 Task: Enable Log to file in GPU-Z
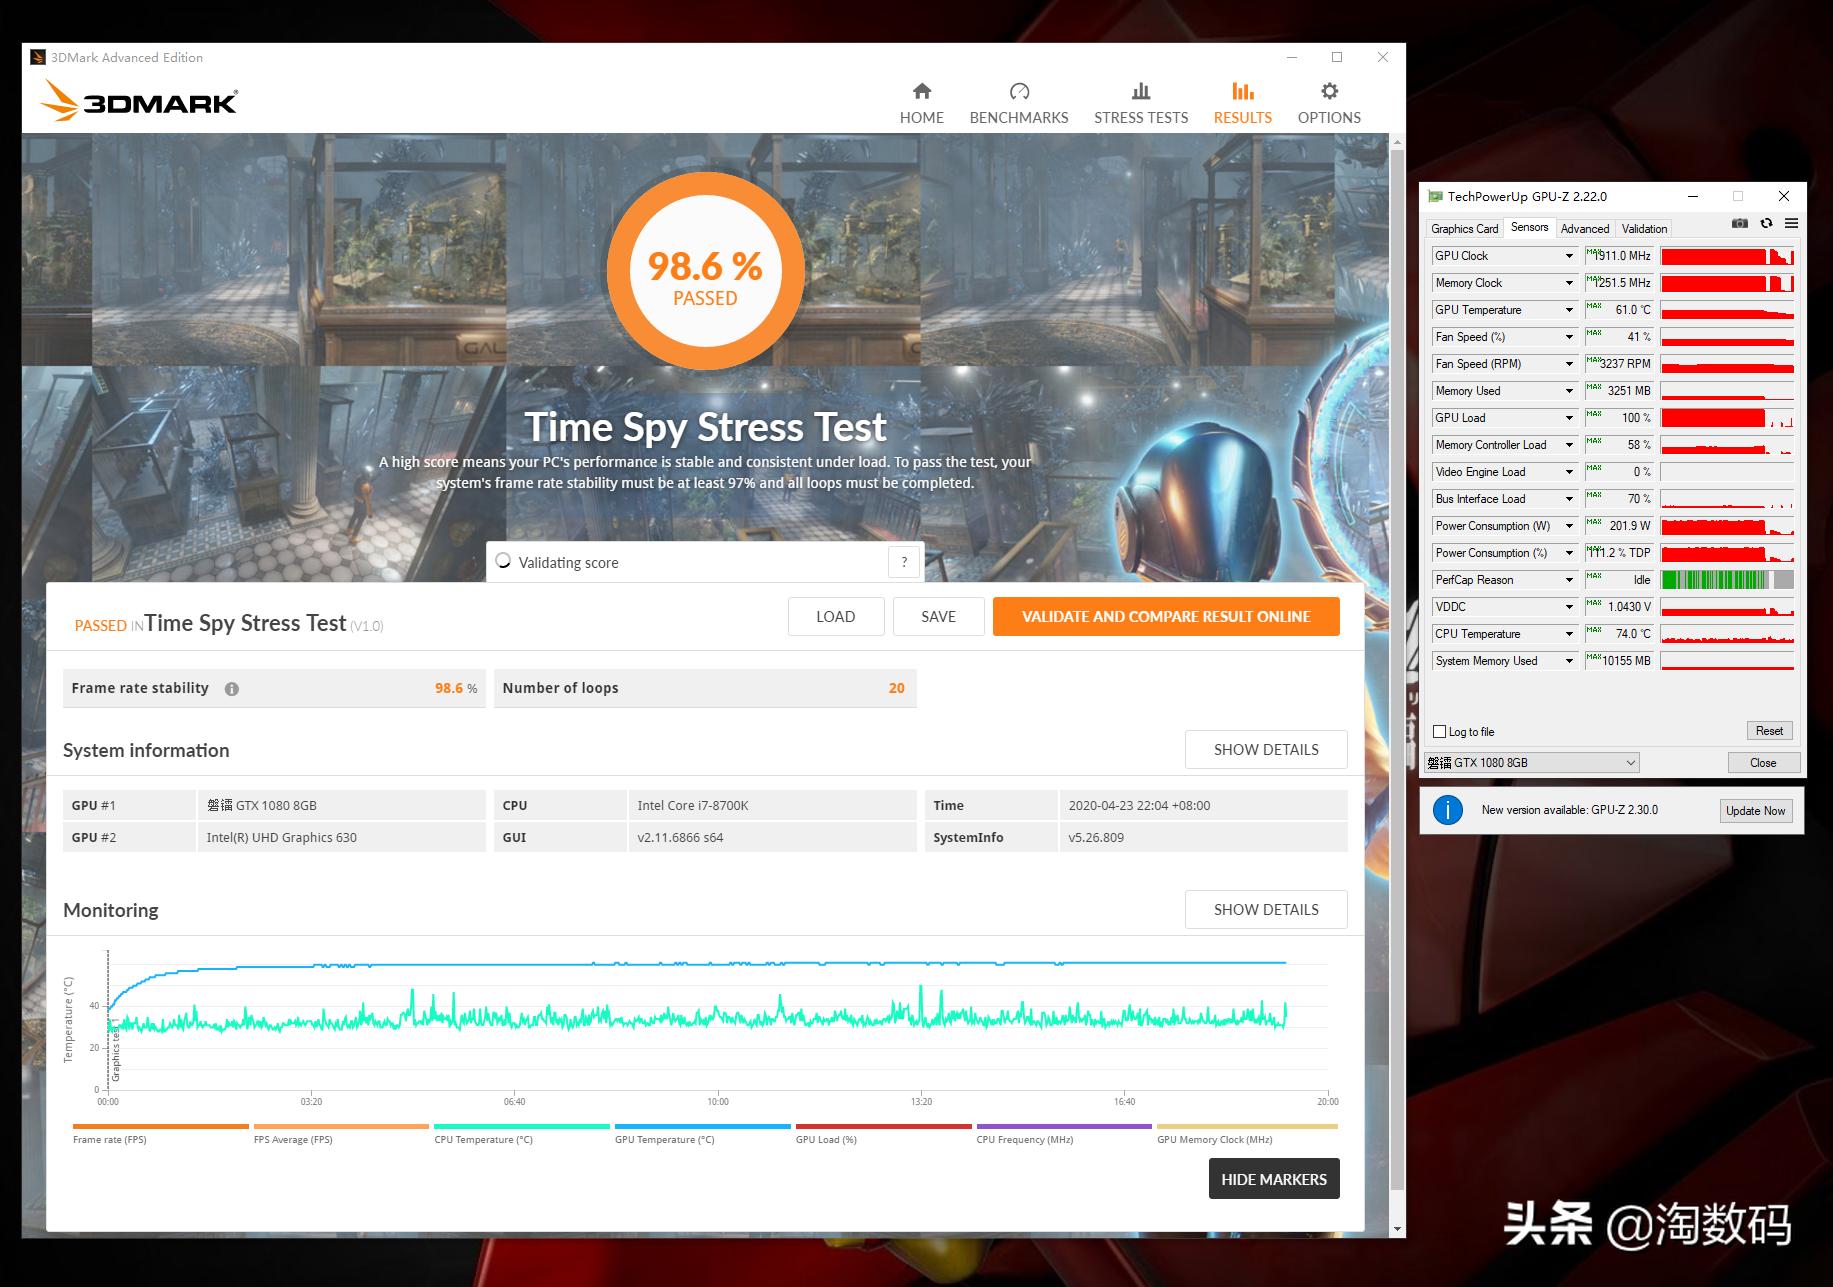(x=1438, y=731)
